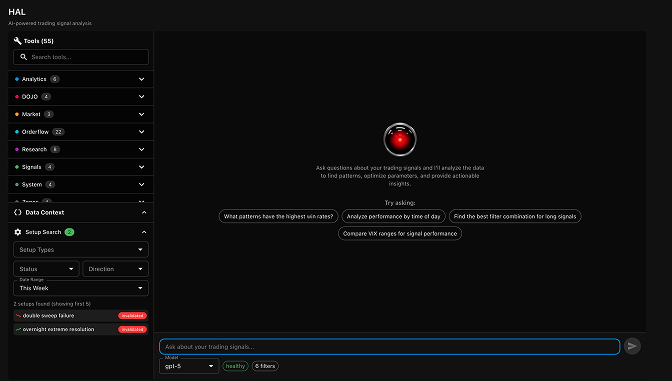The height and width of the screenshot is (381, 672).
Task: Collapse the Setup Search section
Action: click(x=144, y=232)
